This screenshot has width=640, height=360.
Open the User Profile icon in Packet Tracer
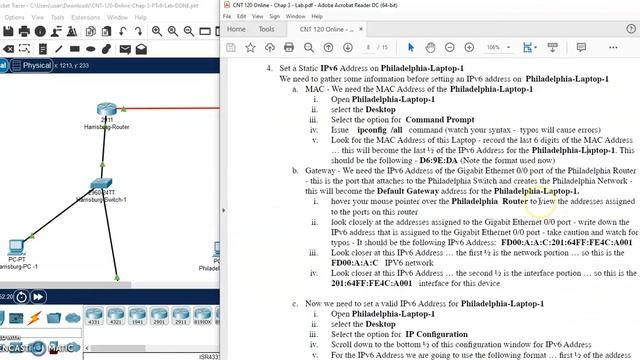point(56,31)
